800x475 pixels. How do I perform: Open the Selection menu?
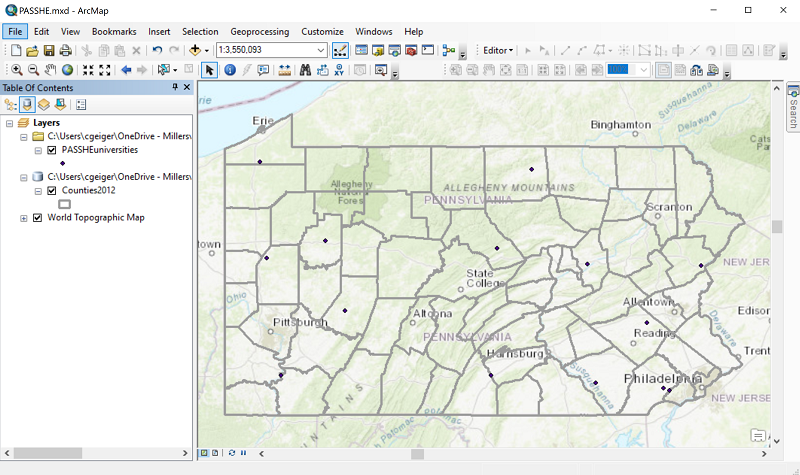point(200,32)
